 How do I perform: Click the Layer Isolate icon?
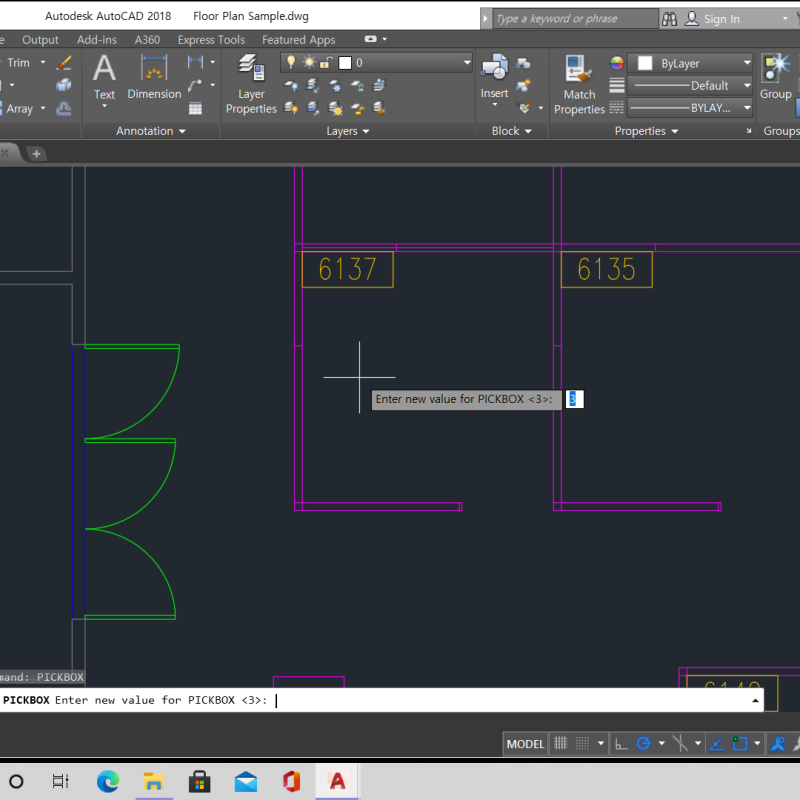click(x=313, y=85)
